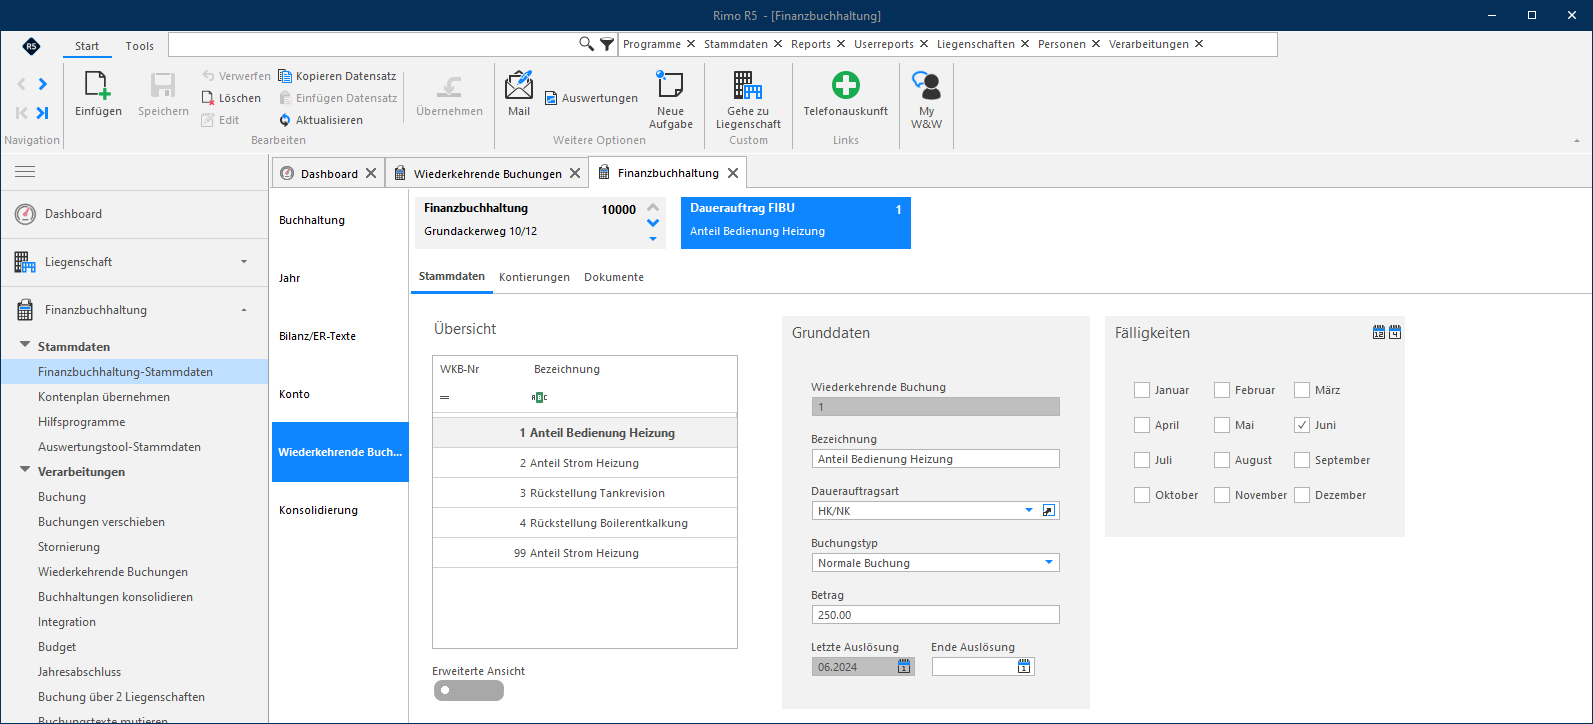Open Kontenplan übernehmen in sidebar
1593x724 pixels.
click(104, 397)
